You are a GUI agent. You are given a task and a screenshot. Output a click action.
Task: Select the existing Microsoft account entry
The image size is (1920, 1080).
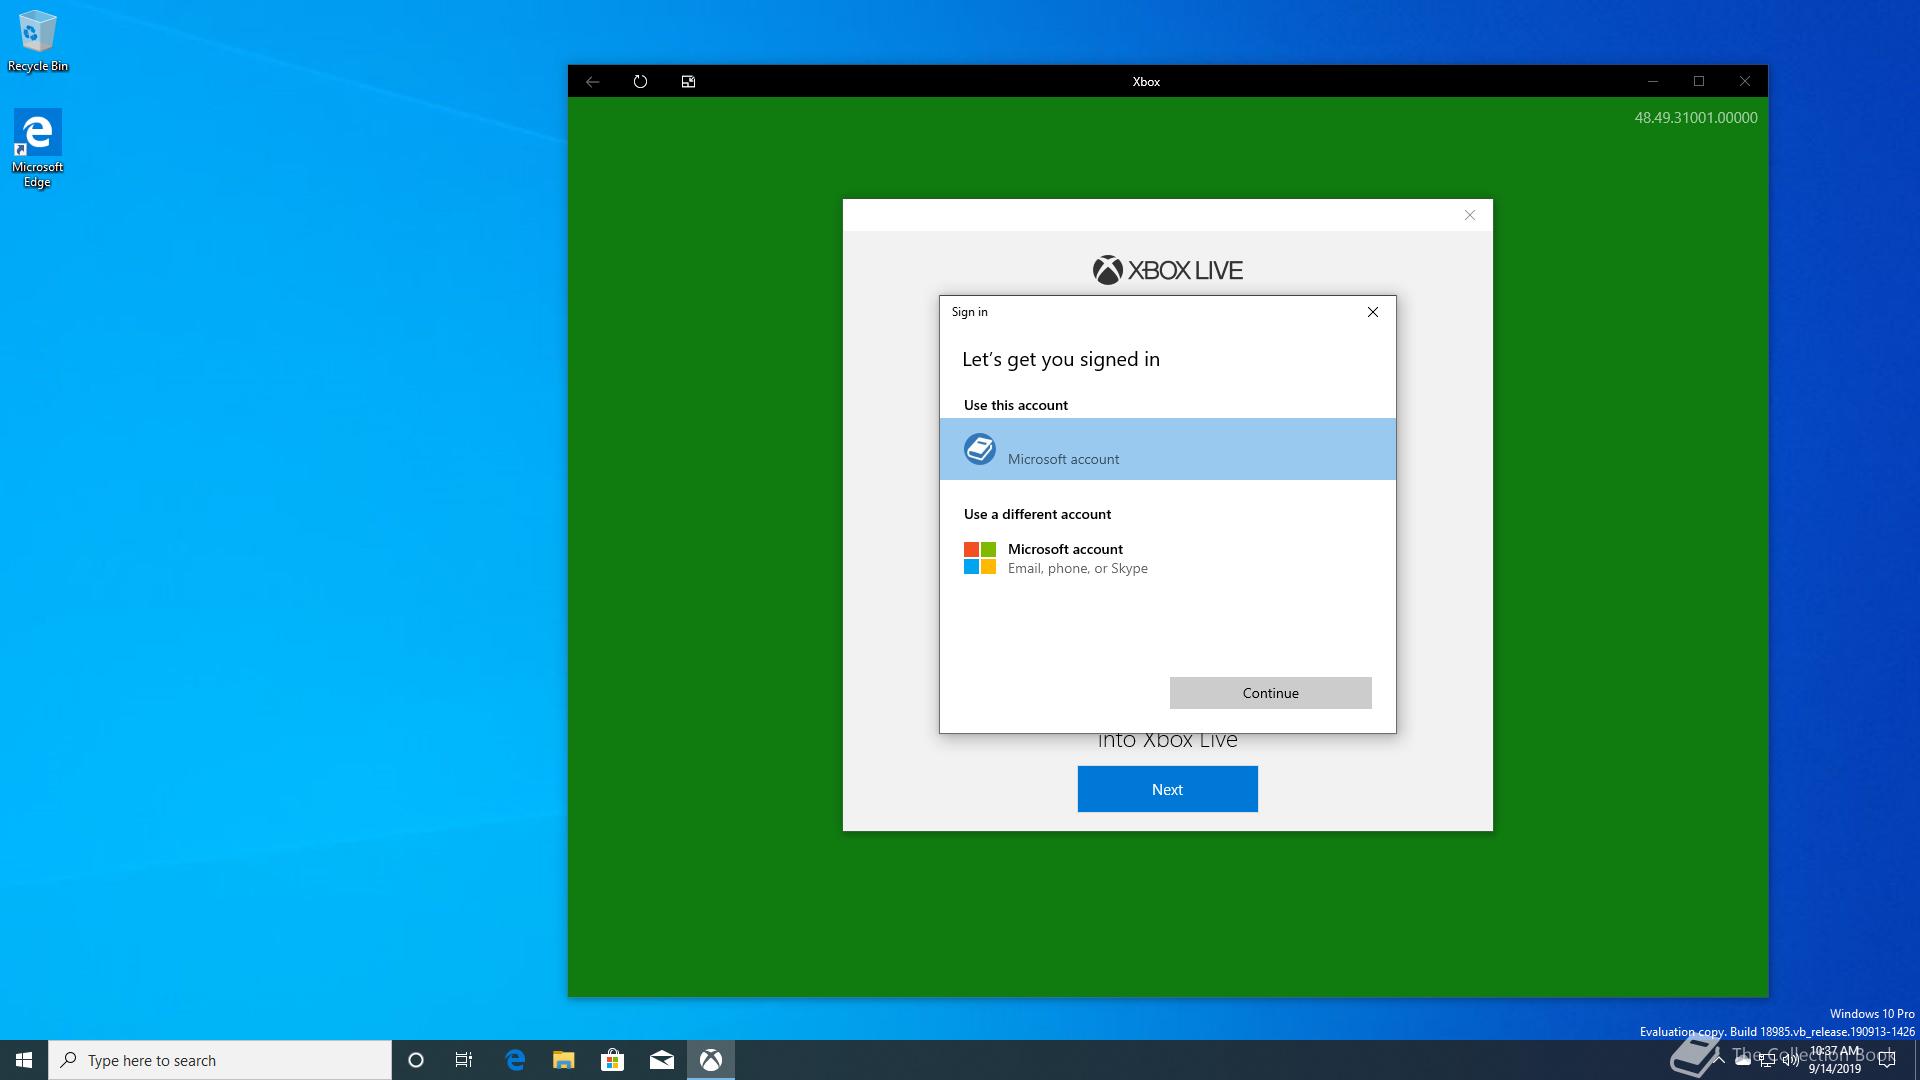coord(1167,449)
